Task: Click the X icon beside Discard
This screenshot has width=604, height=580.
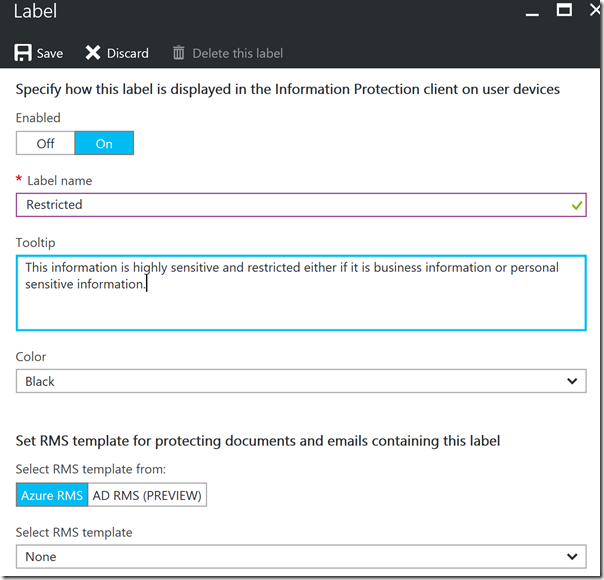Action: [x=93, y=53]
